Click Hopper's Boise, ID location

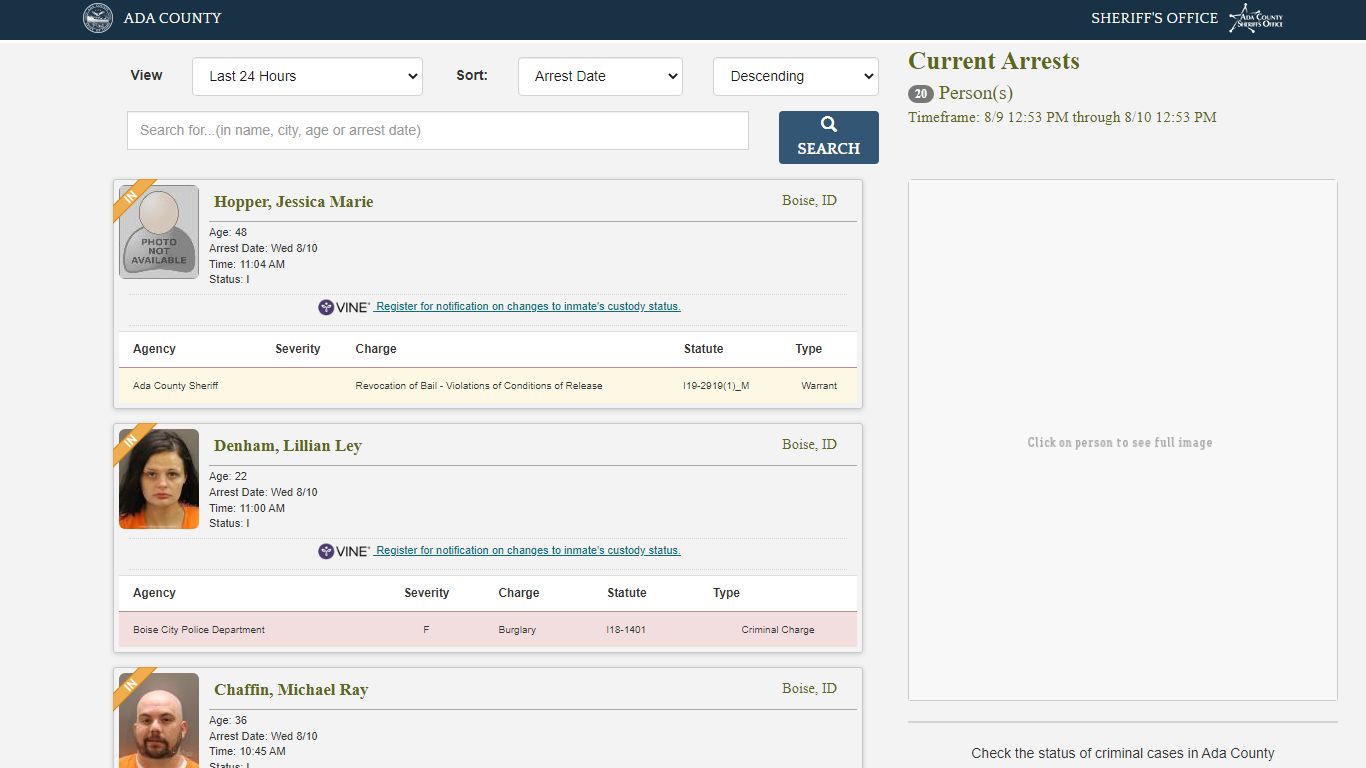(x=809, y=201)
